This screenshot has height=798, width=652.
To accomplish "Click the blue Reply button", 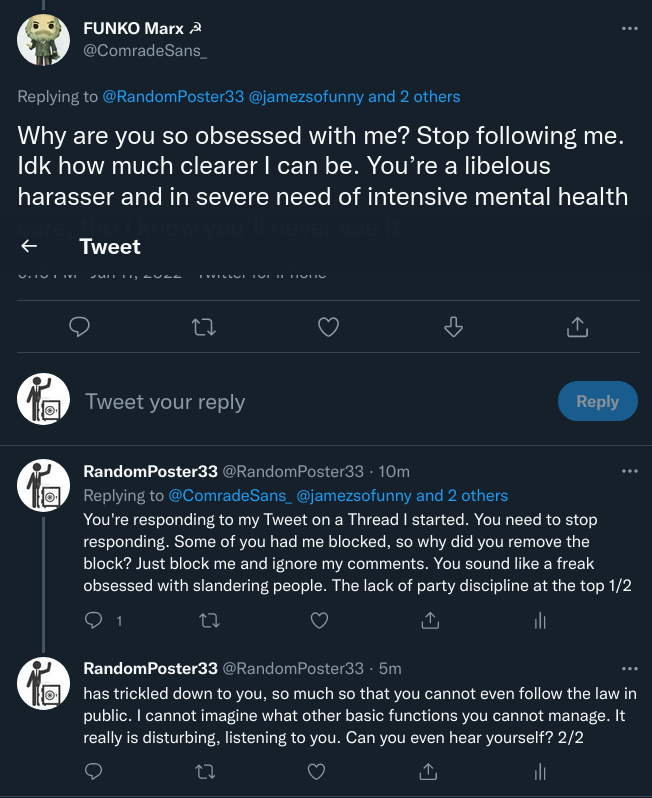I will pos(597,401).
